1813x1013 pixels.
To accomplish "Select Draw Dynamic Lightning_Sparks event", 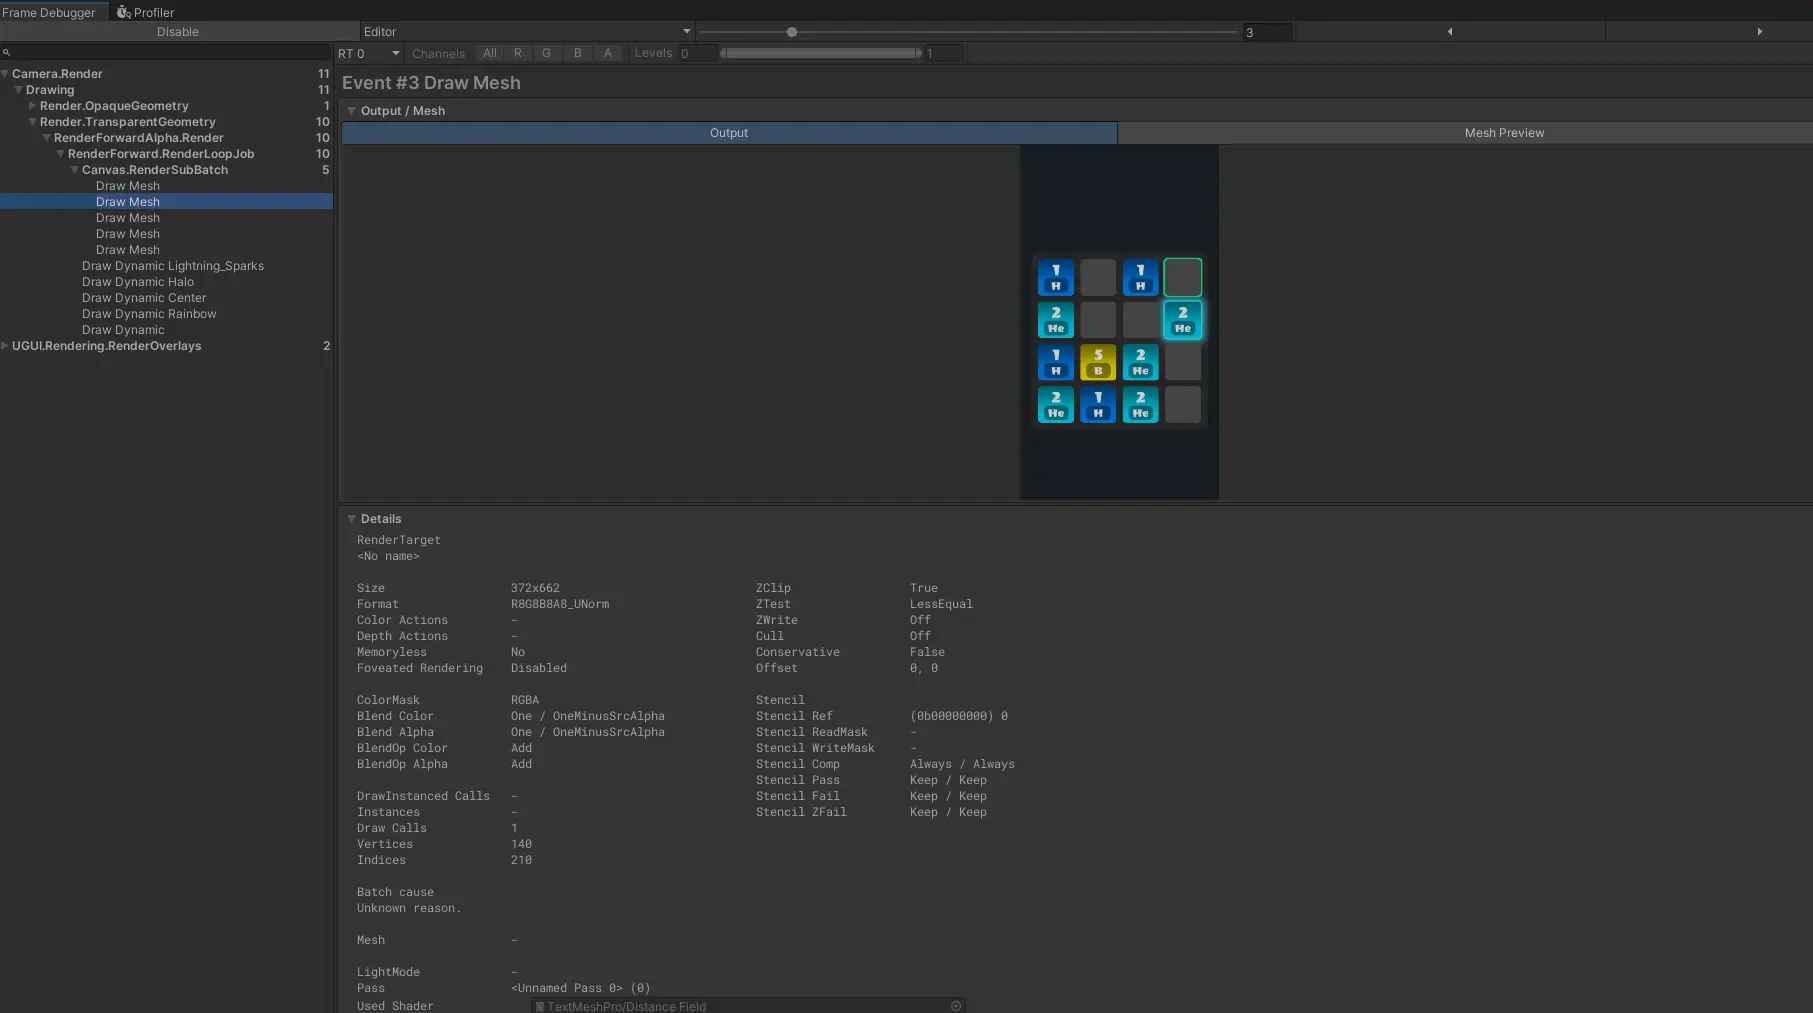I will pos(173,266).
